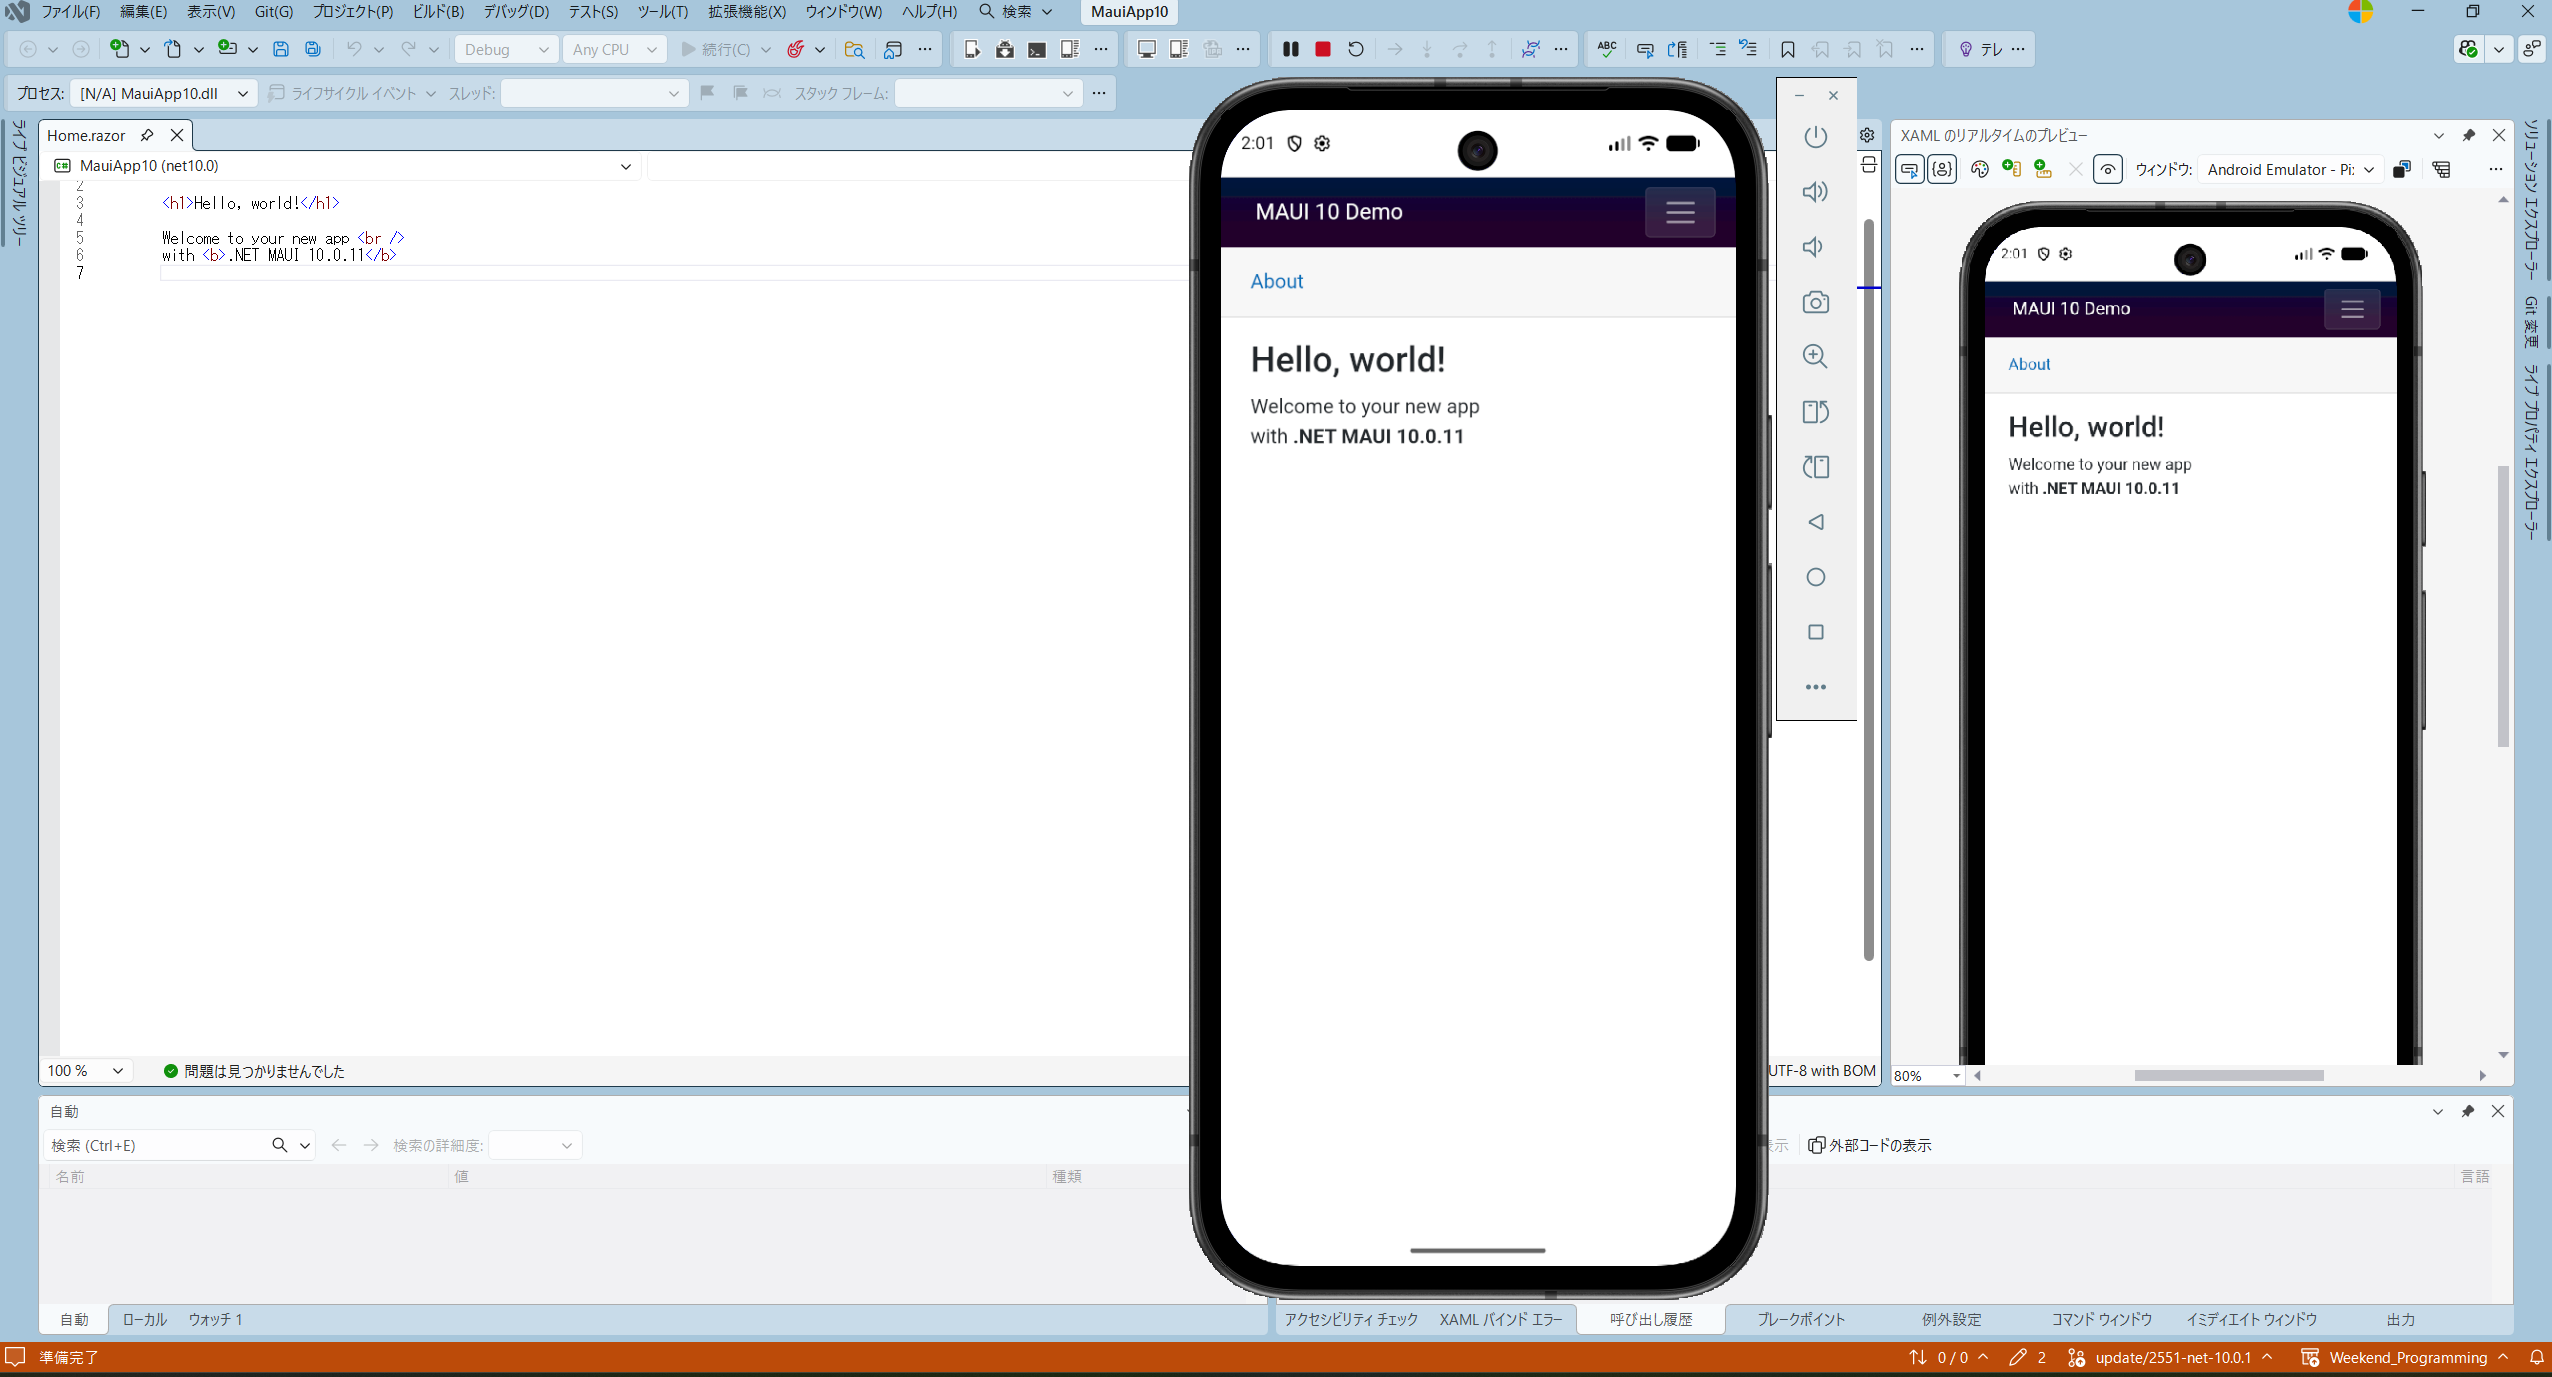
Task: Click the emulator zoom magnifier icon
Action: pos(1815,357)
